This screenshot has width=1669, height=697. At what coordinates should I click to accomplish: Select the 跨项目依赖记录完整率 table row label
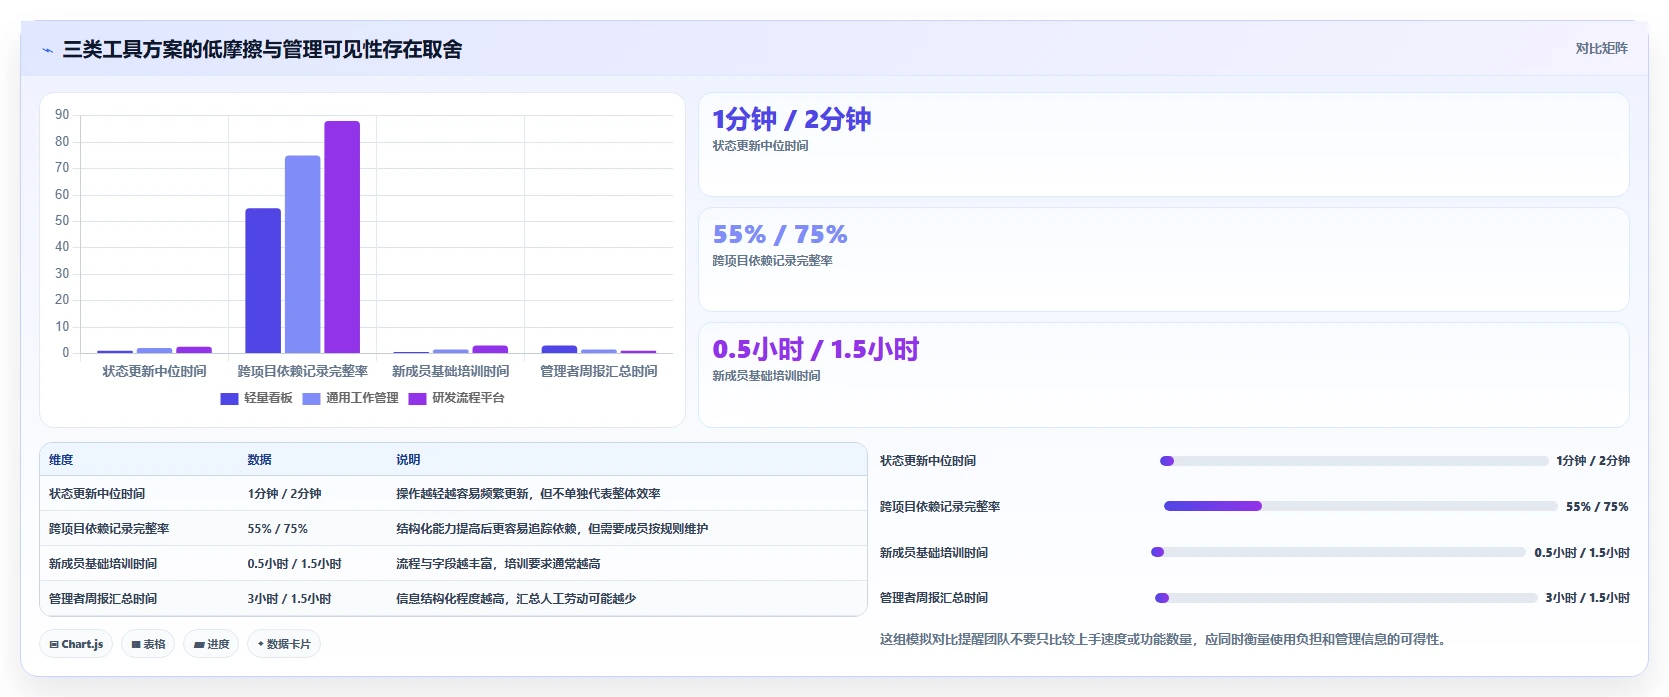(109, 529)
